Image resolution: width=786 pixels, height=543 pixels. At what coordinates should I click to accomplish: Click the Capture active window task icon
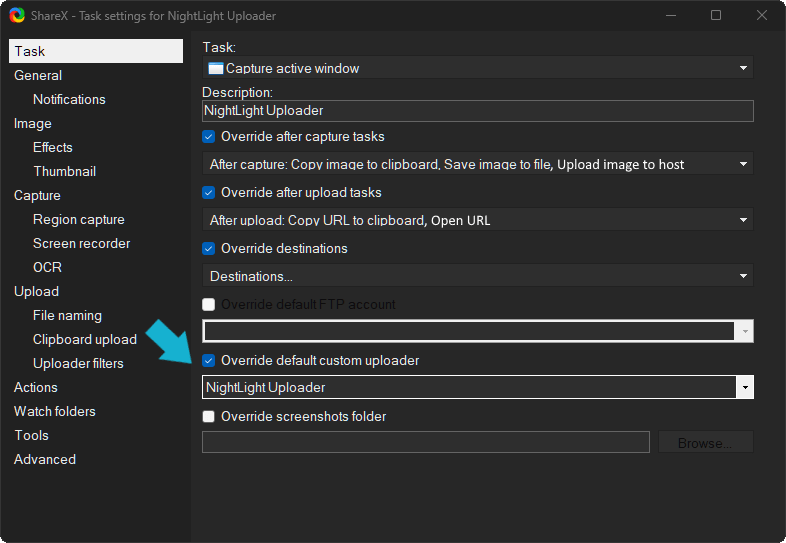point(215,68)
